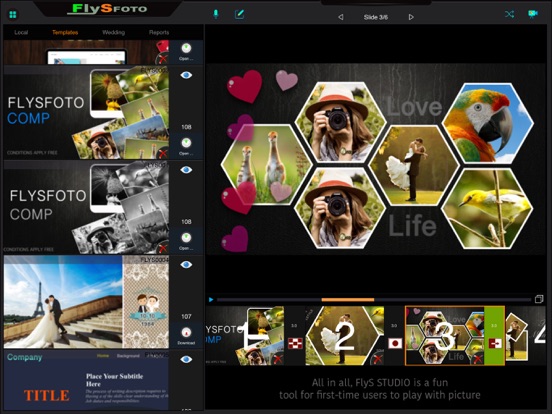Screen dimensions: 552x414
Task: Select the parrot hexagon photo
Action: click(x=488, y=124)
